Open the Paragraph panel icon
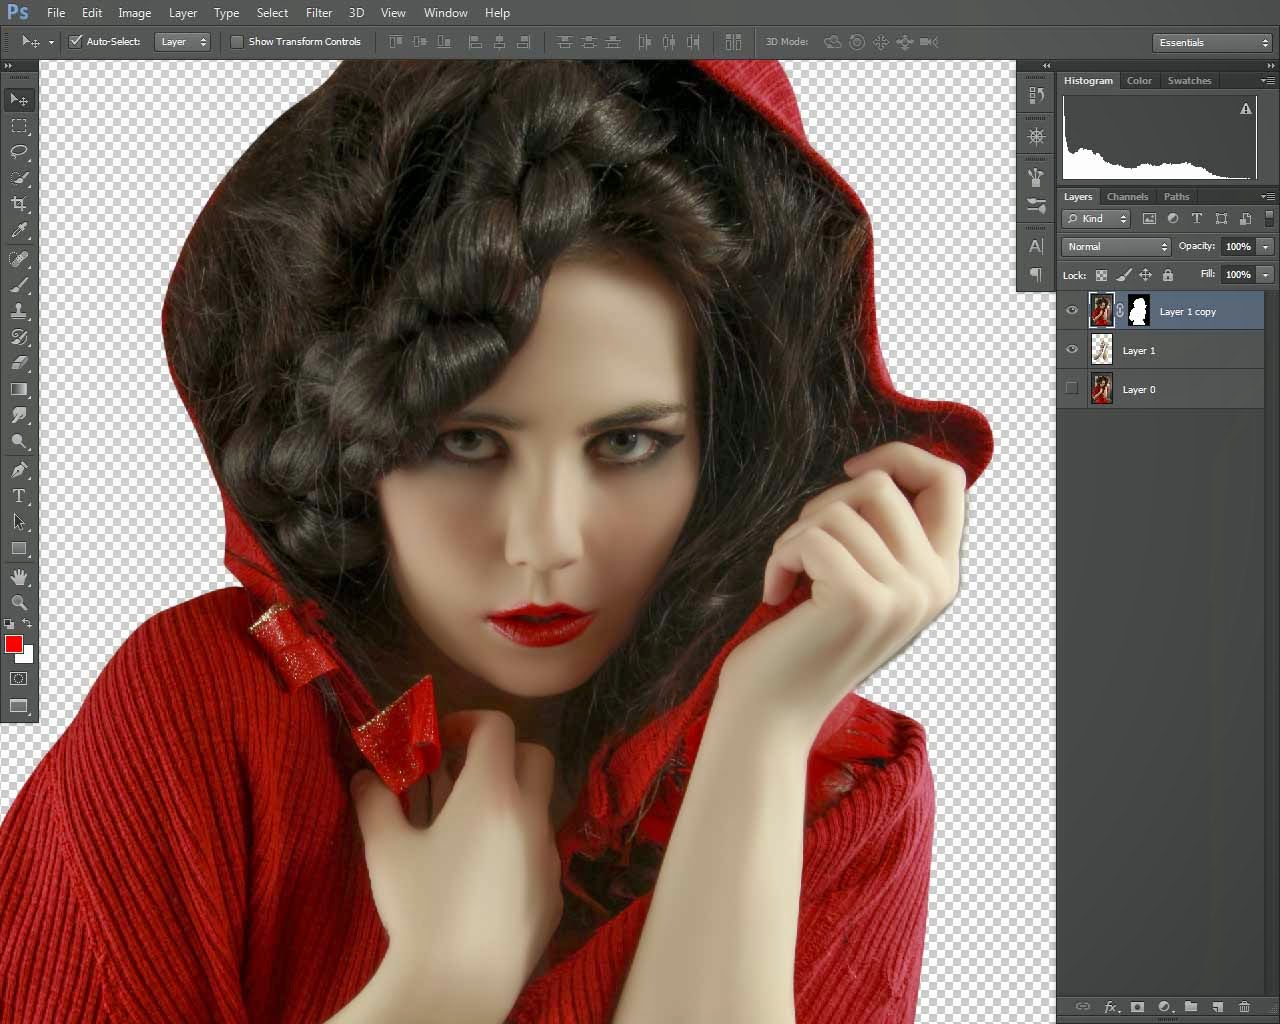The image size is (1280, 1024). (x=1036, y=274)
